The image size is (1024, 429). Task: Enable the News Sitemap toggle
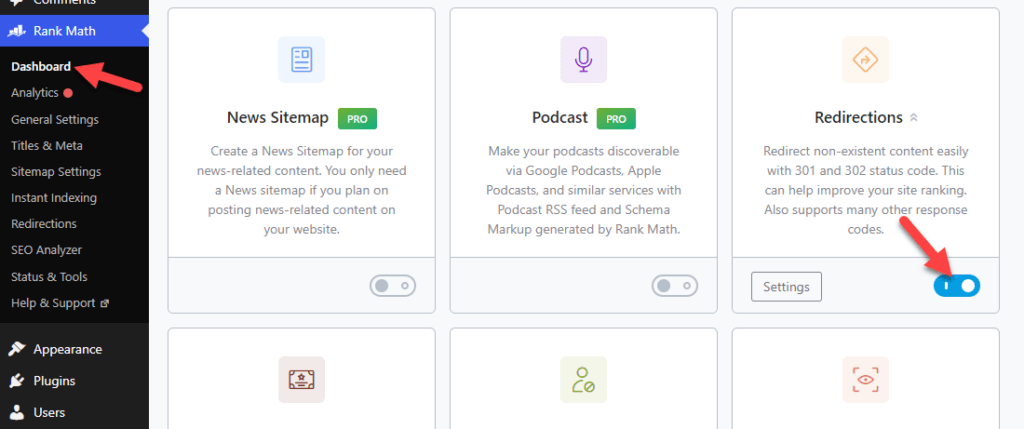pyautogui.click(x=392, y=286)
